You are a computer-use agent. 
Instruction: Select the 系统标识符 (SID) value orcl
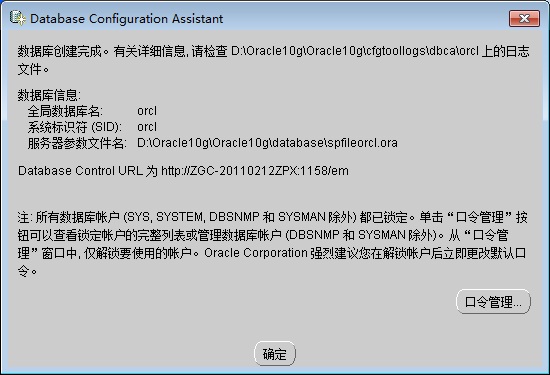coord(147,127)
